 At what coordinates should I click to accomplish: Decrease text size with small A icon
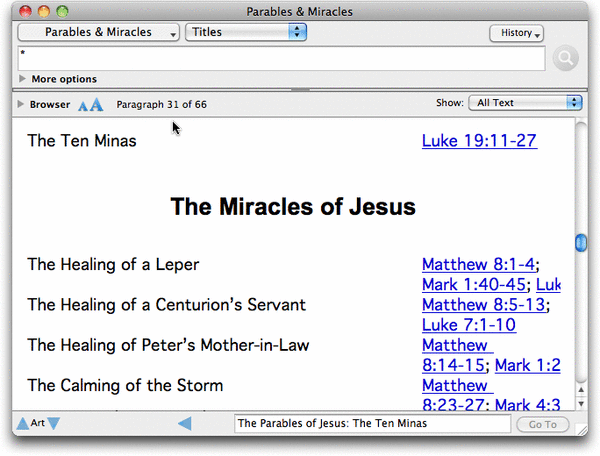[x=84, y=104]
